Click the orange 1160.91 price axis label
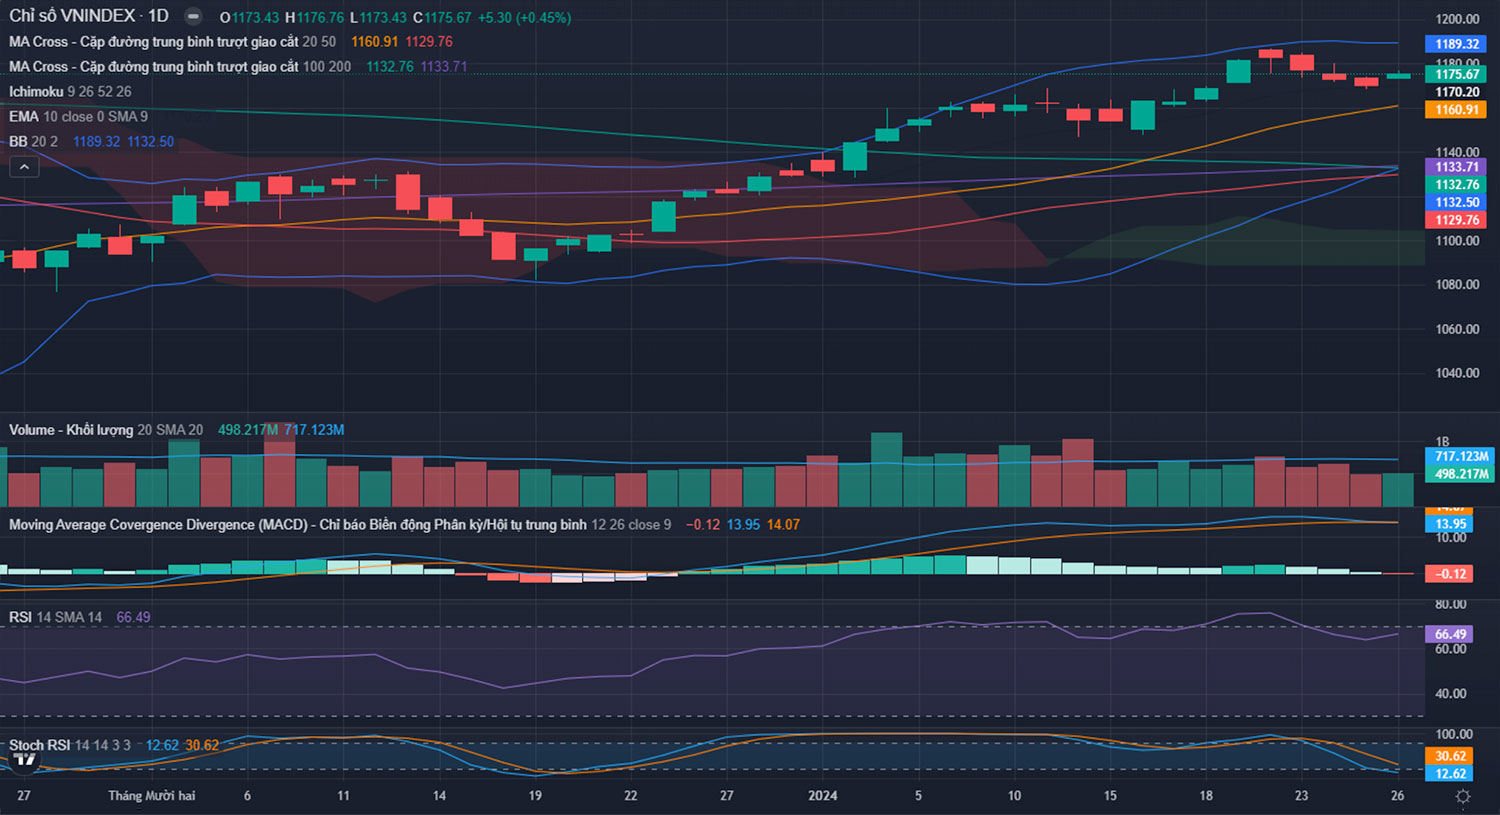 point(1456,110)
